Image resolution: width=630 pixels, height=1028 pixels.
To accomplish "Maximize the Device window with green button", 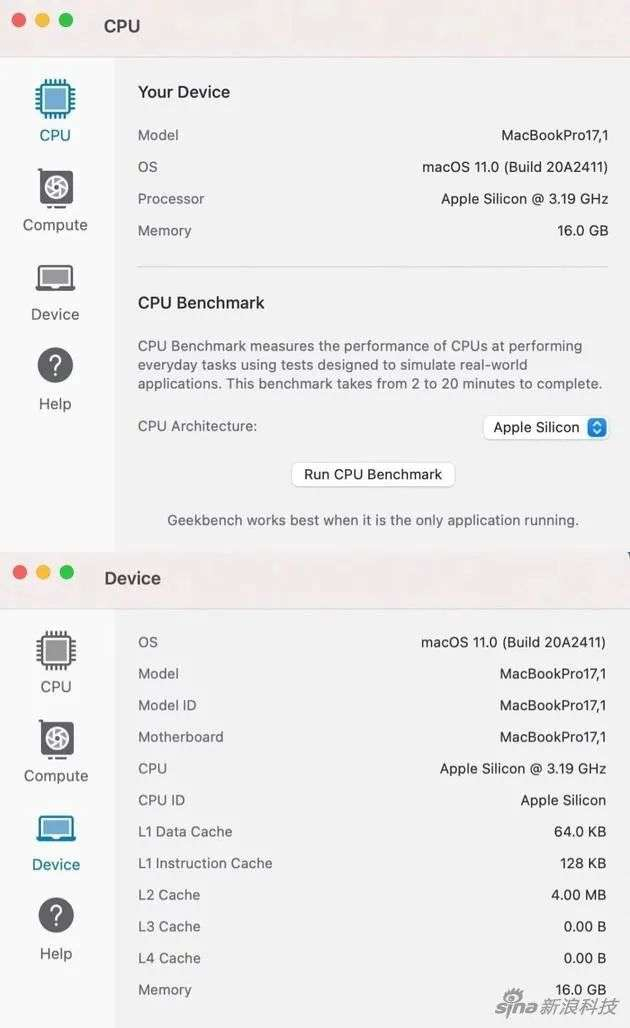I will click(x=66, y=572).
